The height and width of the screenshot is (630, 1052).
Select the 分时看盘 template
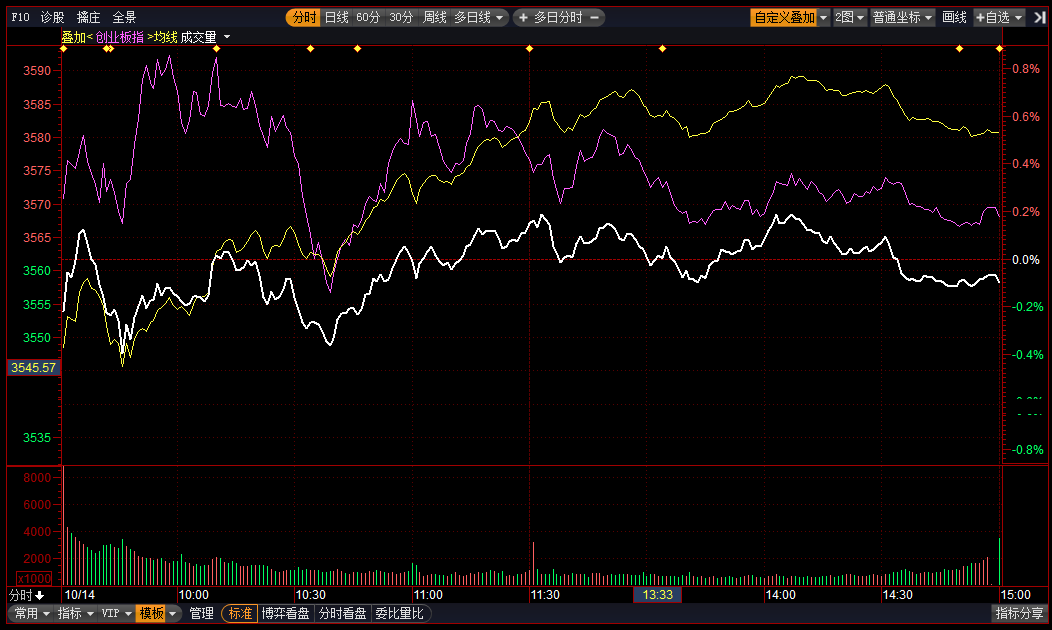coord(343,613)
